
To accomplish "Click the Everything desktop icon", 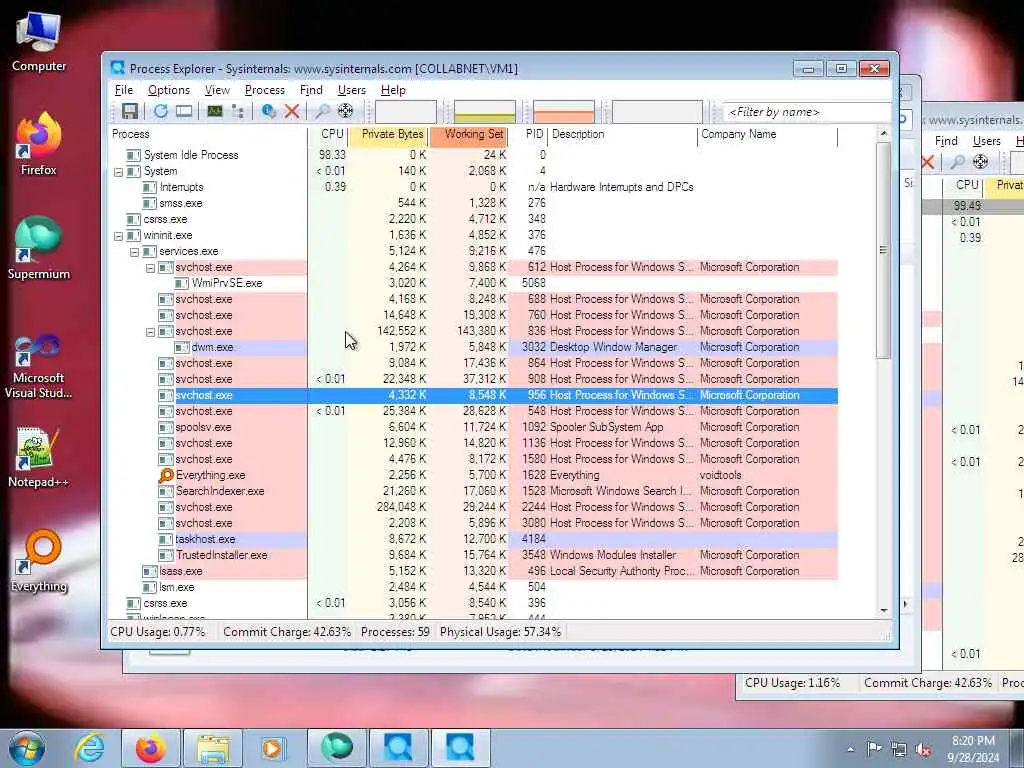I will pyautogui.click(x=39, y=562).
